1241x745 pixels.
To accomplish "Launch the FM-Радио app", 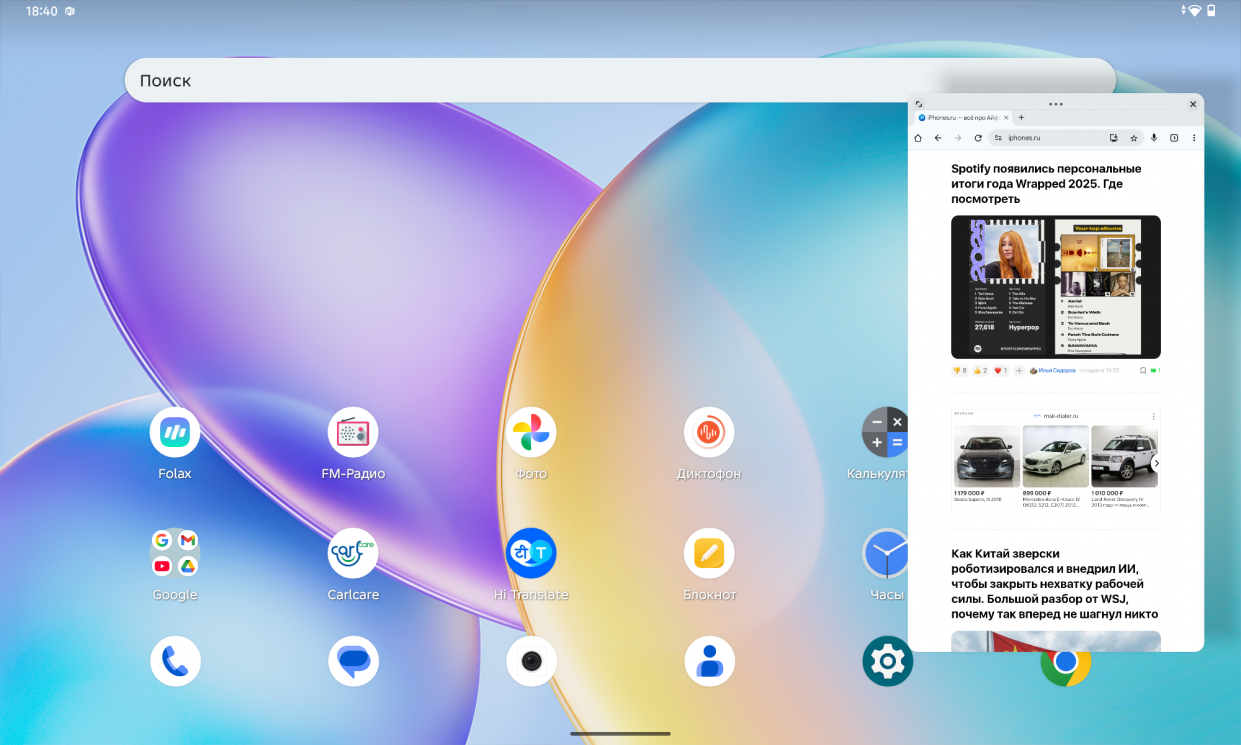I will click(353, 432).
